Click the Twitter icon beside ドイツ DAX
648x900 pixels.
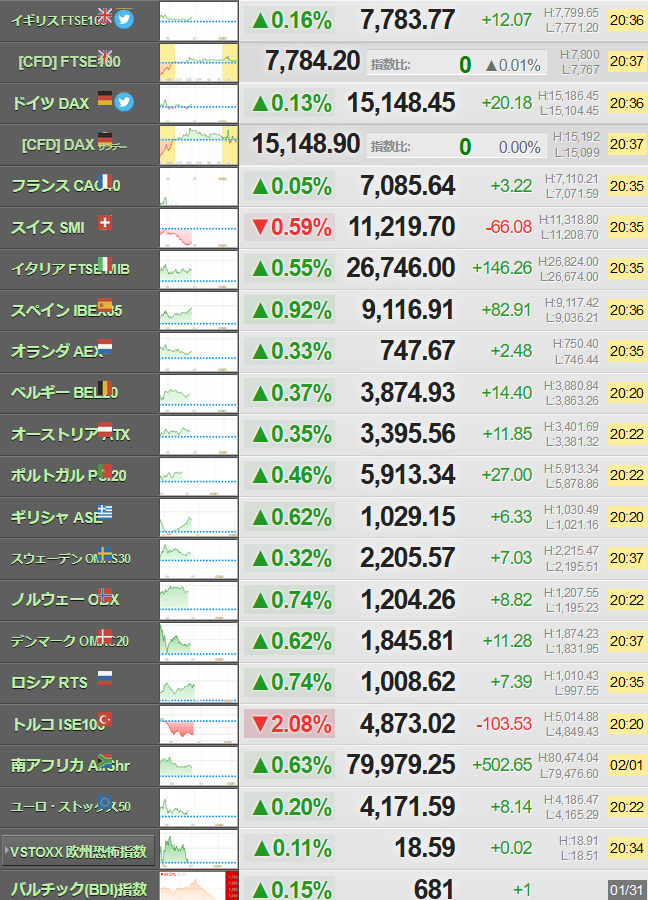coord(124,102)
